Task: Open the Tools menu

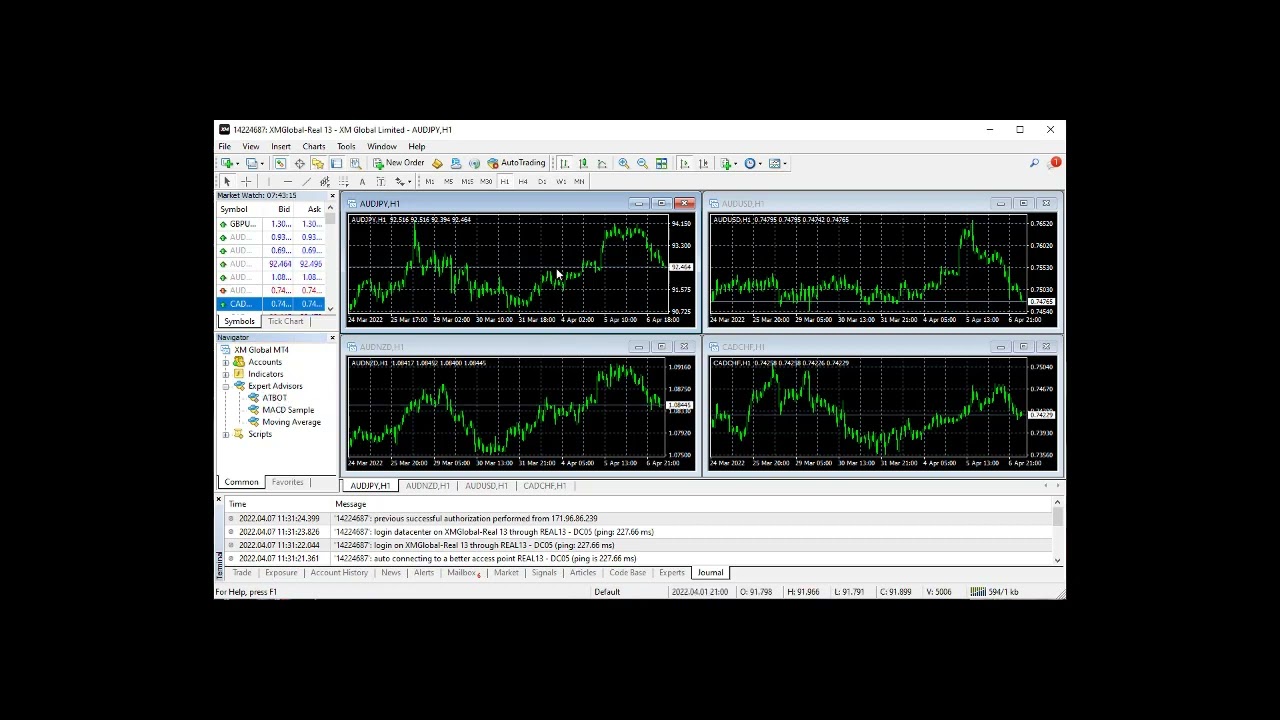Action: tap(346, 146)
